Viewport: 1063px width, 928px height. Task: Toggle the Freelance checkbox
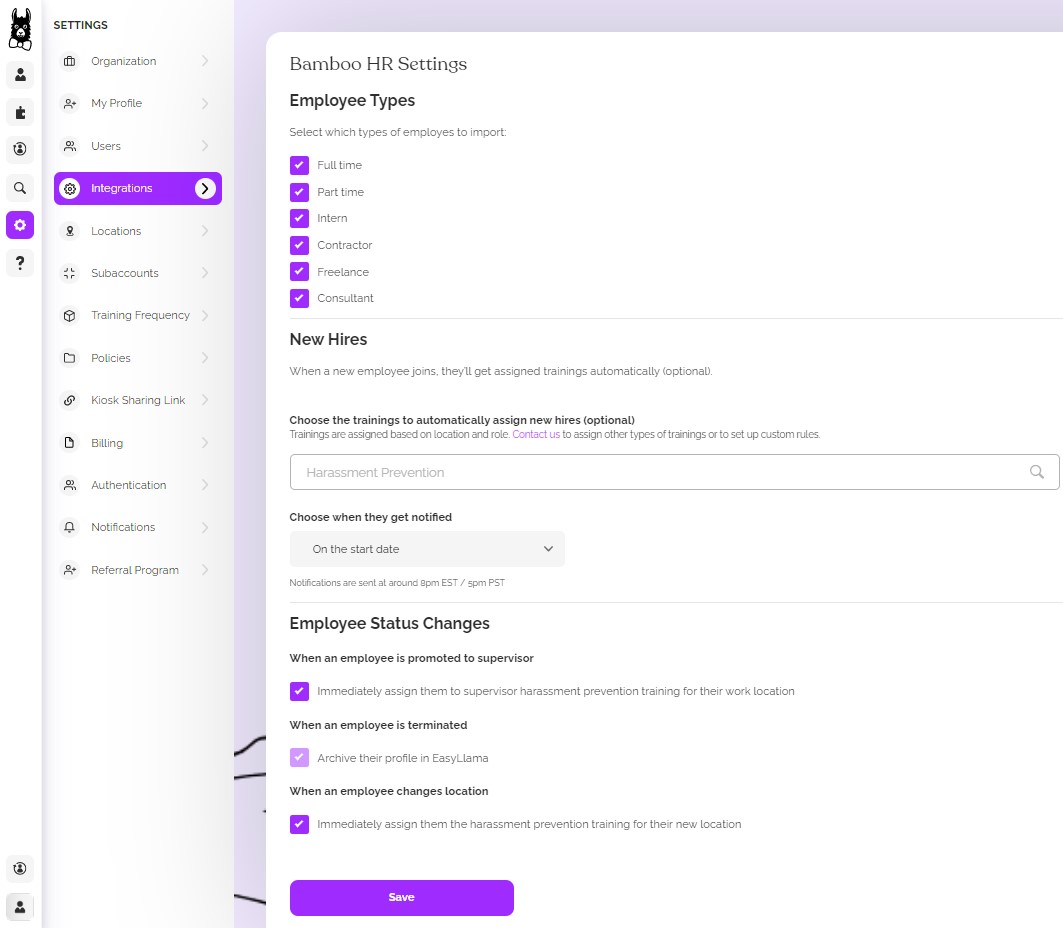(299, 272)
